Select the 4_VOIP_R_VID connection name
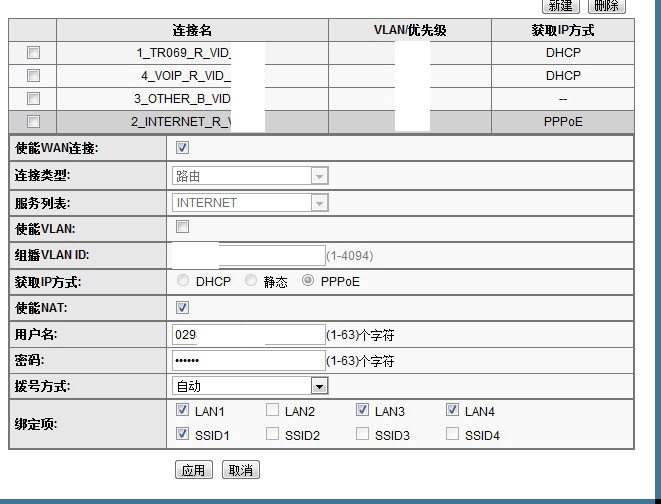The image size is (661, 504). (186, 76)
